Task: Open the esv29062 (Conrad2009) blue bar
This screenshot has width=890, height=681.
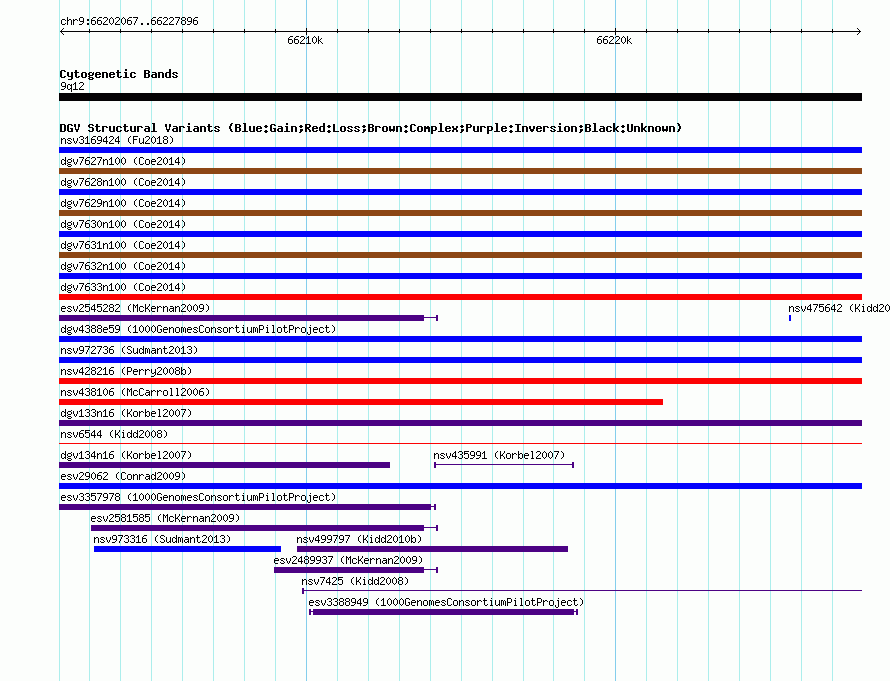Action: click(x=460, y=486)
